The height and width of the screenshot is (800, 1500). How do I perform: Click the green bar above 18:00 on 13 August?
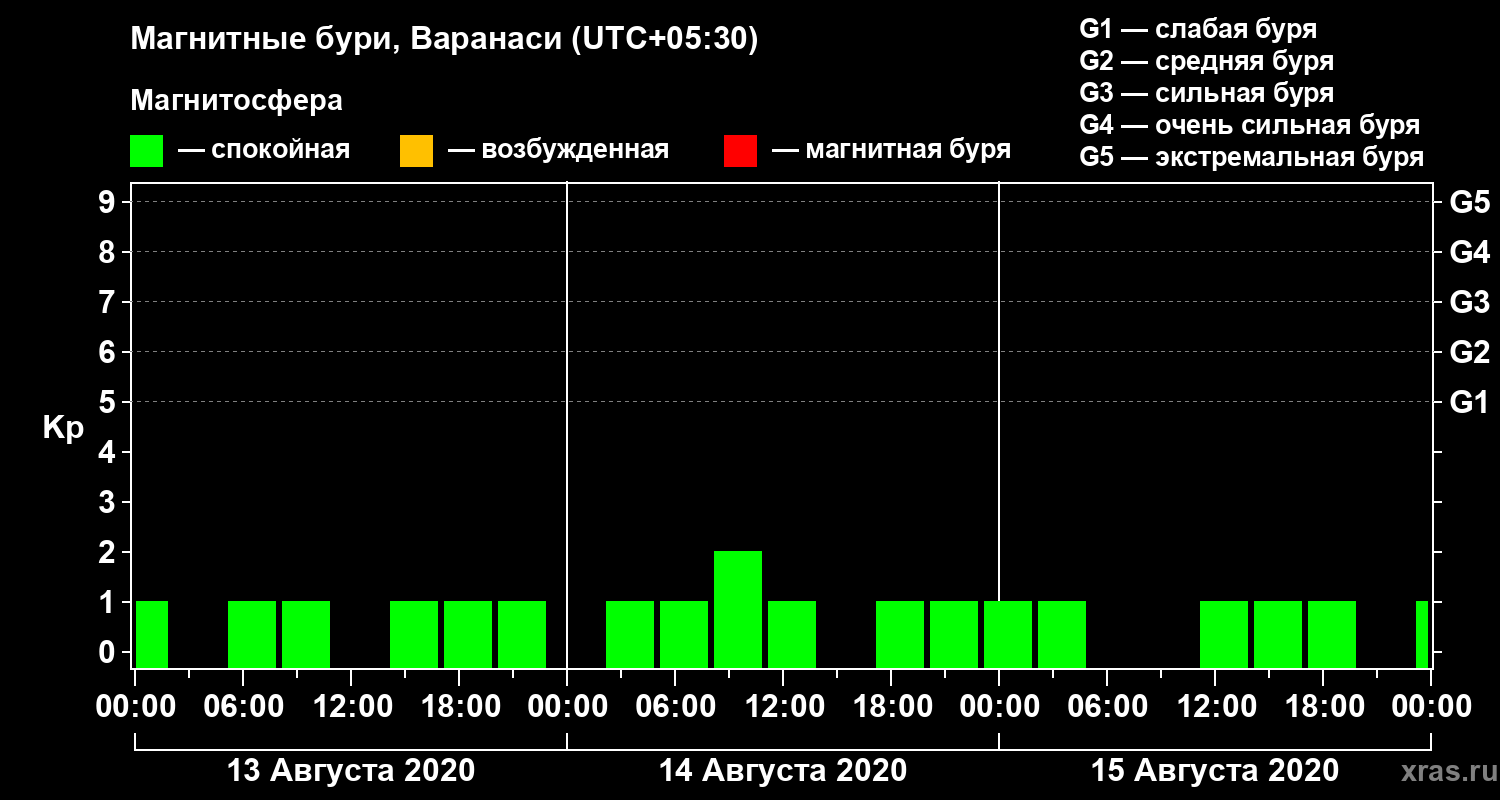(x=468, y=634)
